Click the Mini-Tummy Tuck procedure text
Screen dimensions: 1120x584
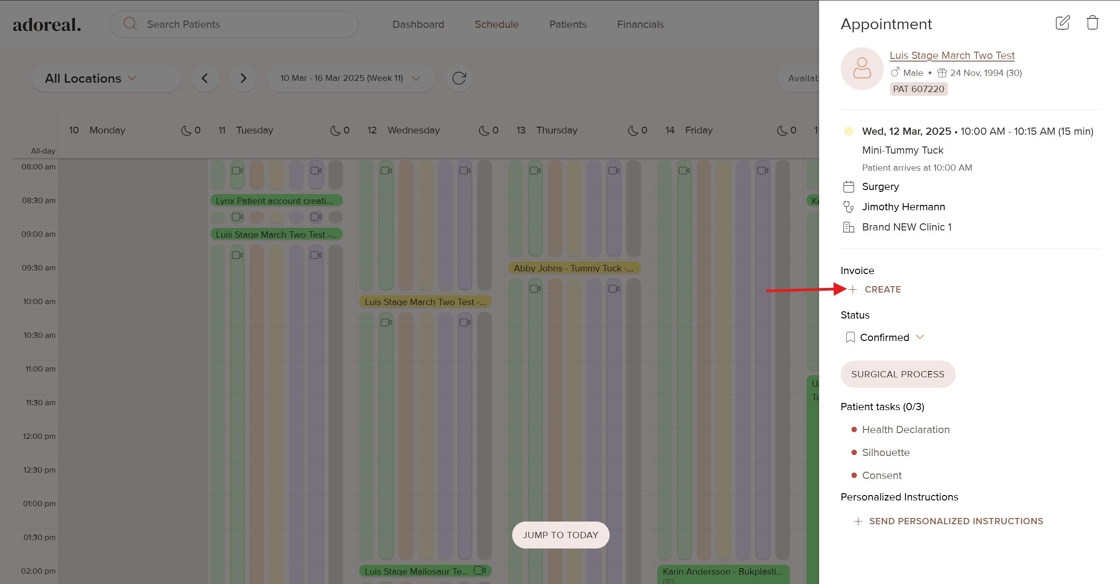902,150
